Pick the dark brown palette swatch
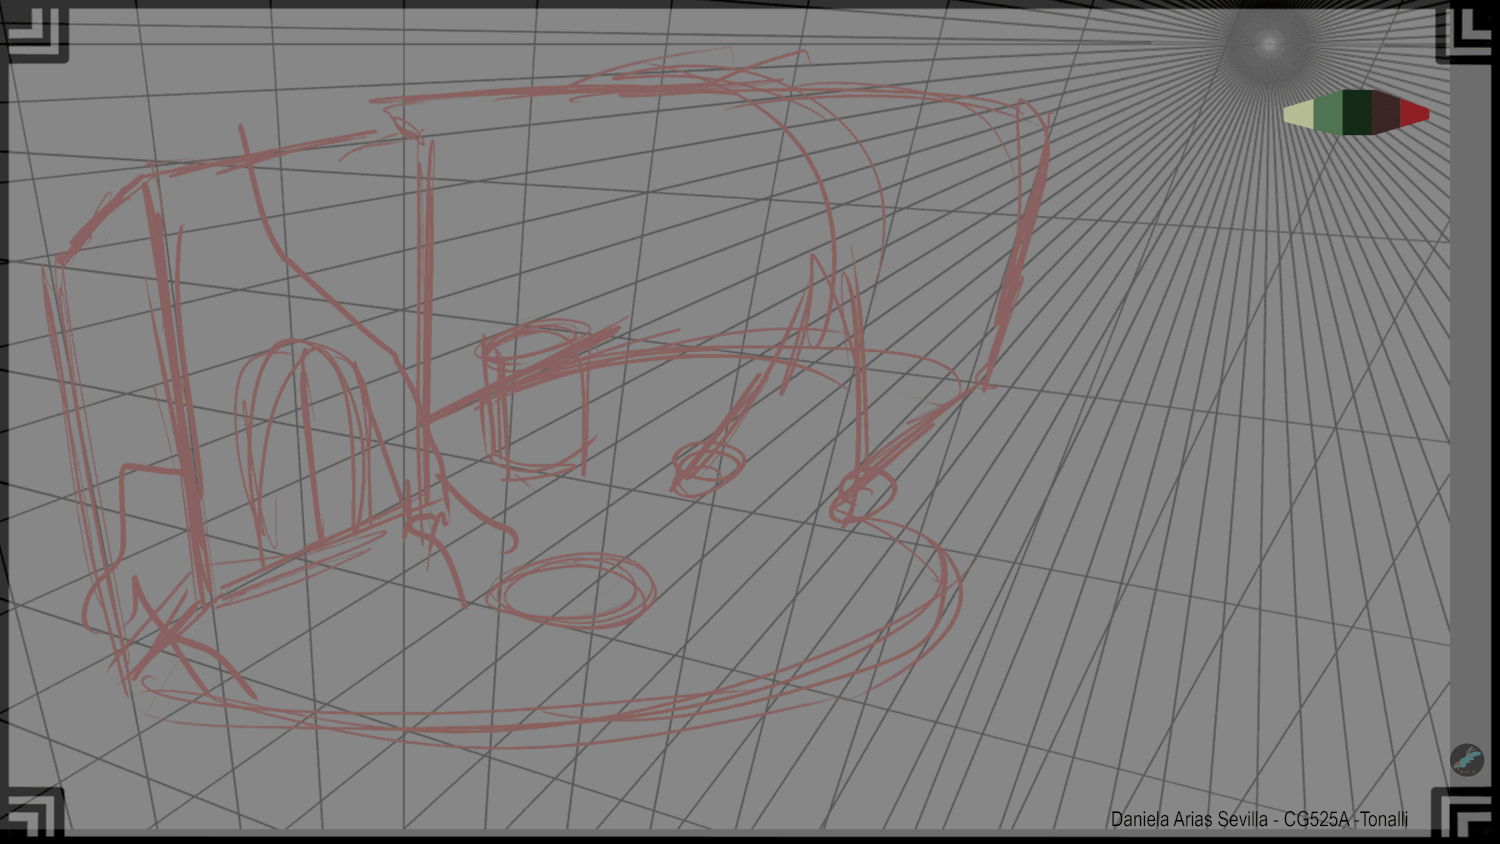This screenshot has width=1500, height=844. pyautogui.click(x=1386, y=112)
